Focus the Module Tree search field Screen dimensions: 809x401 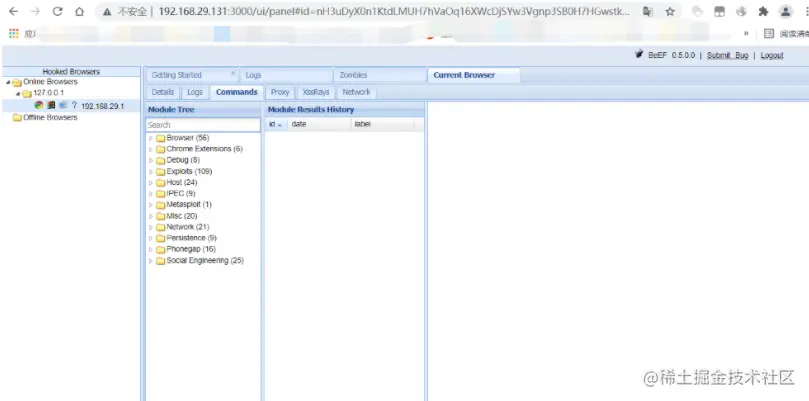click(203, 125)
